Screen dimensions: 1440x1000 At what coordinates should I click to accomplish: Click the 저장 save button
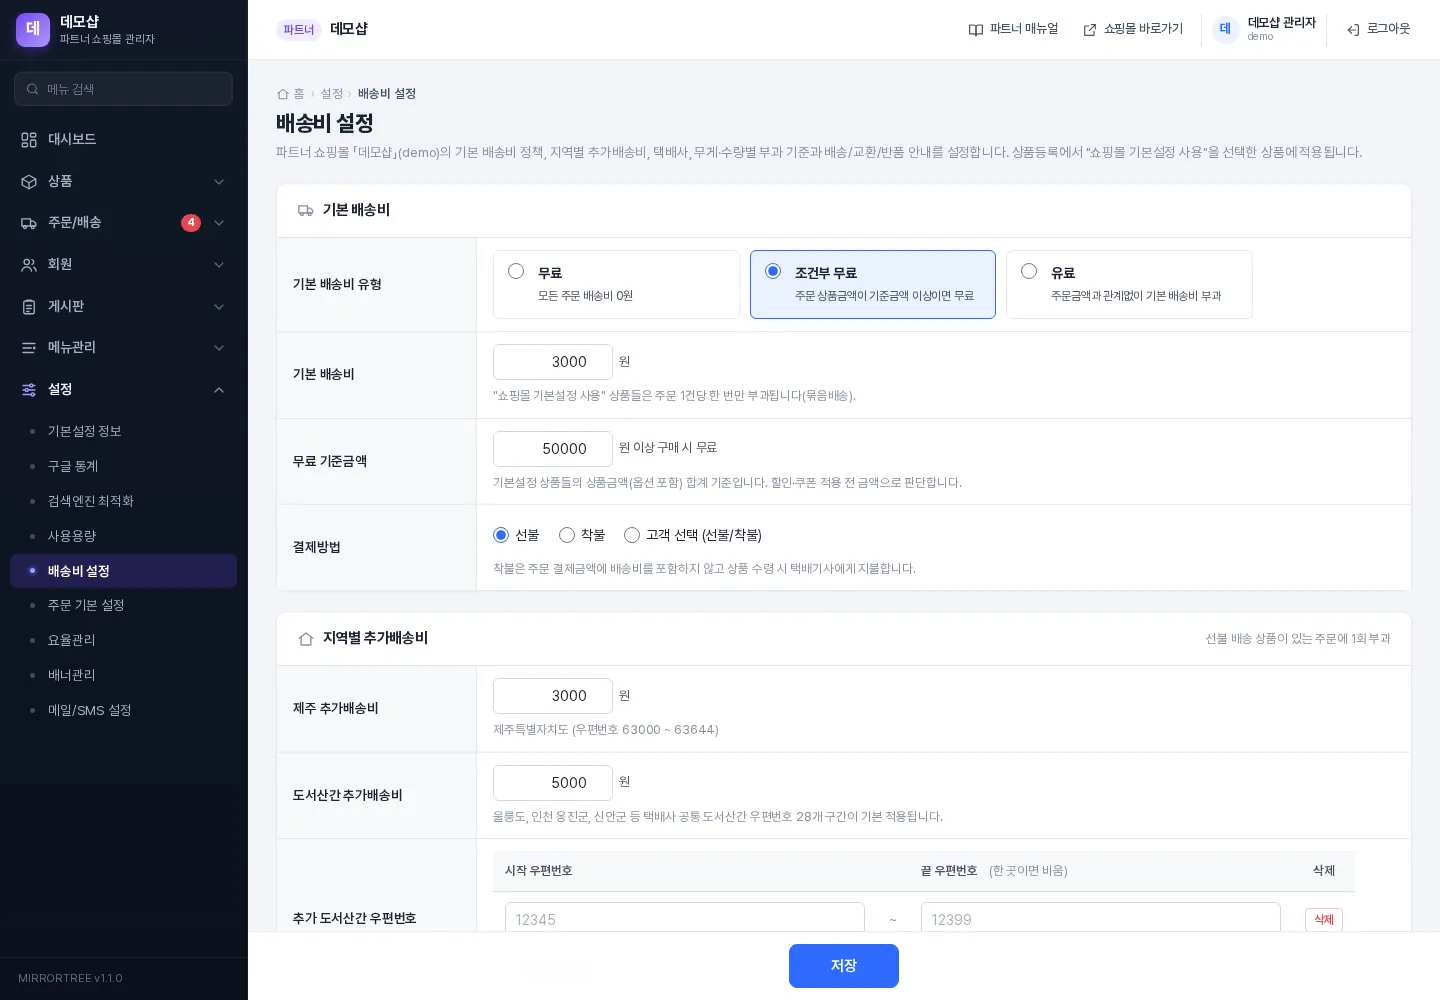click(844, 966)
